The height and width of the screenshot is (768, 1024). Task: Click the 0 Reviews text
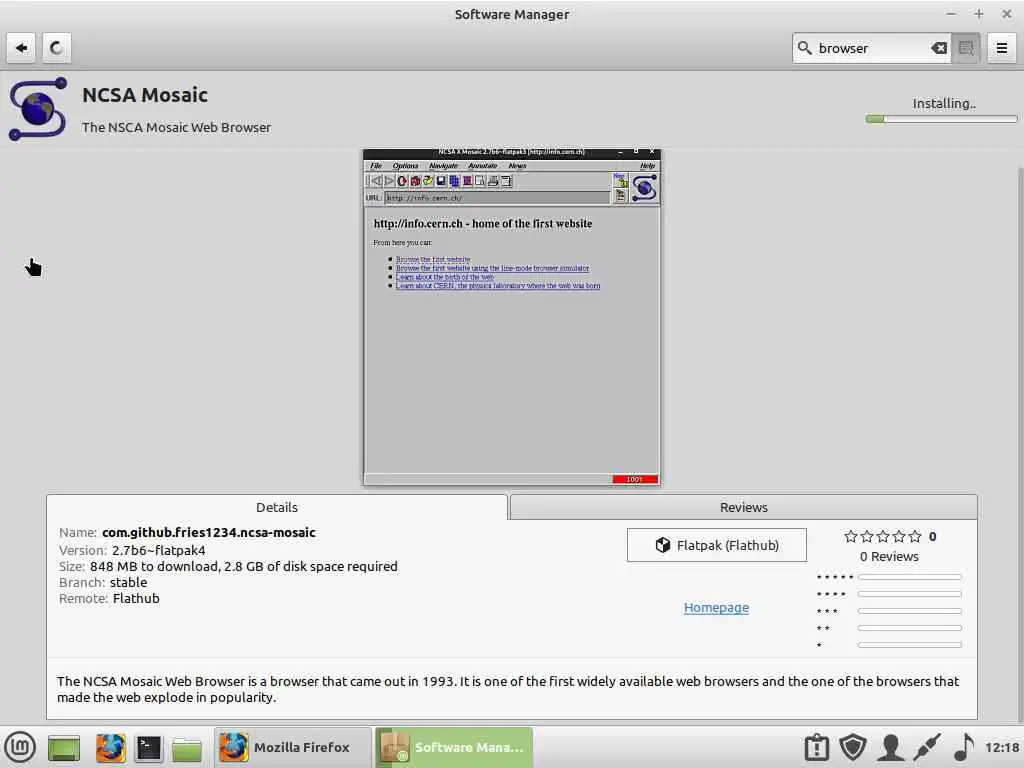click(889, 556)
